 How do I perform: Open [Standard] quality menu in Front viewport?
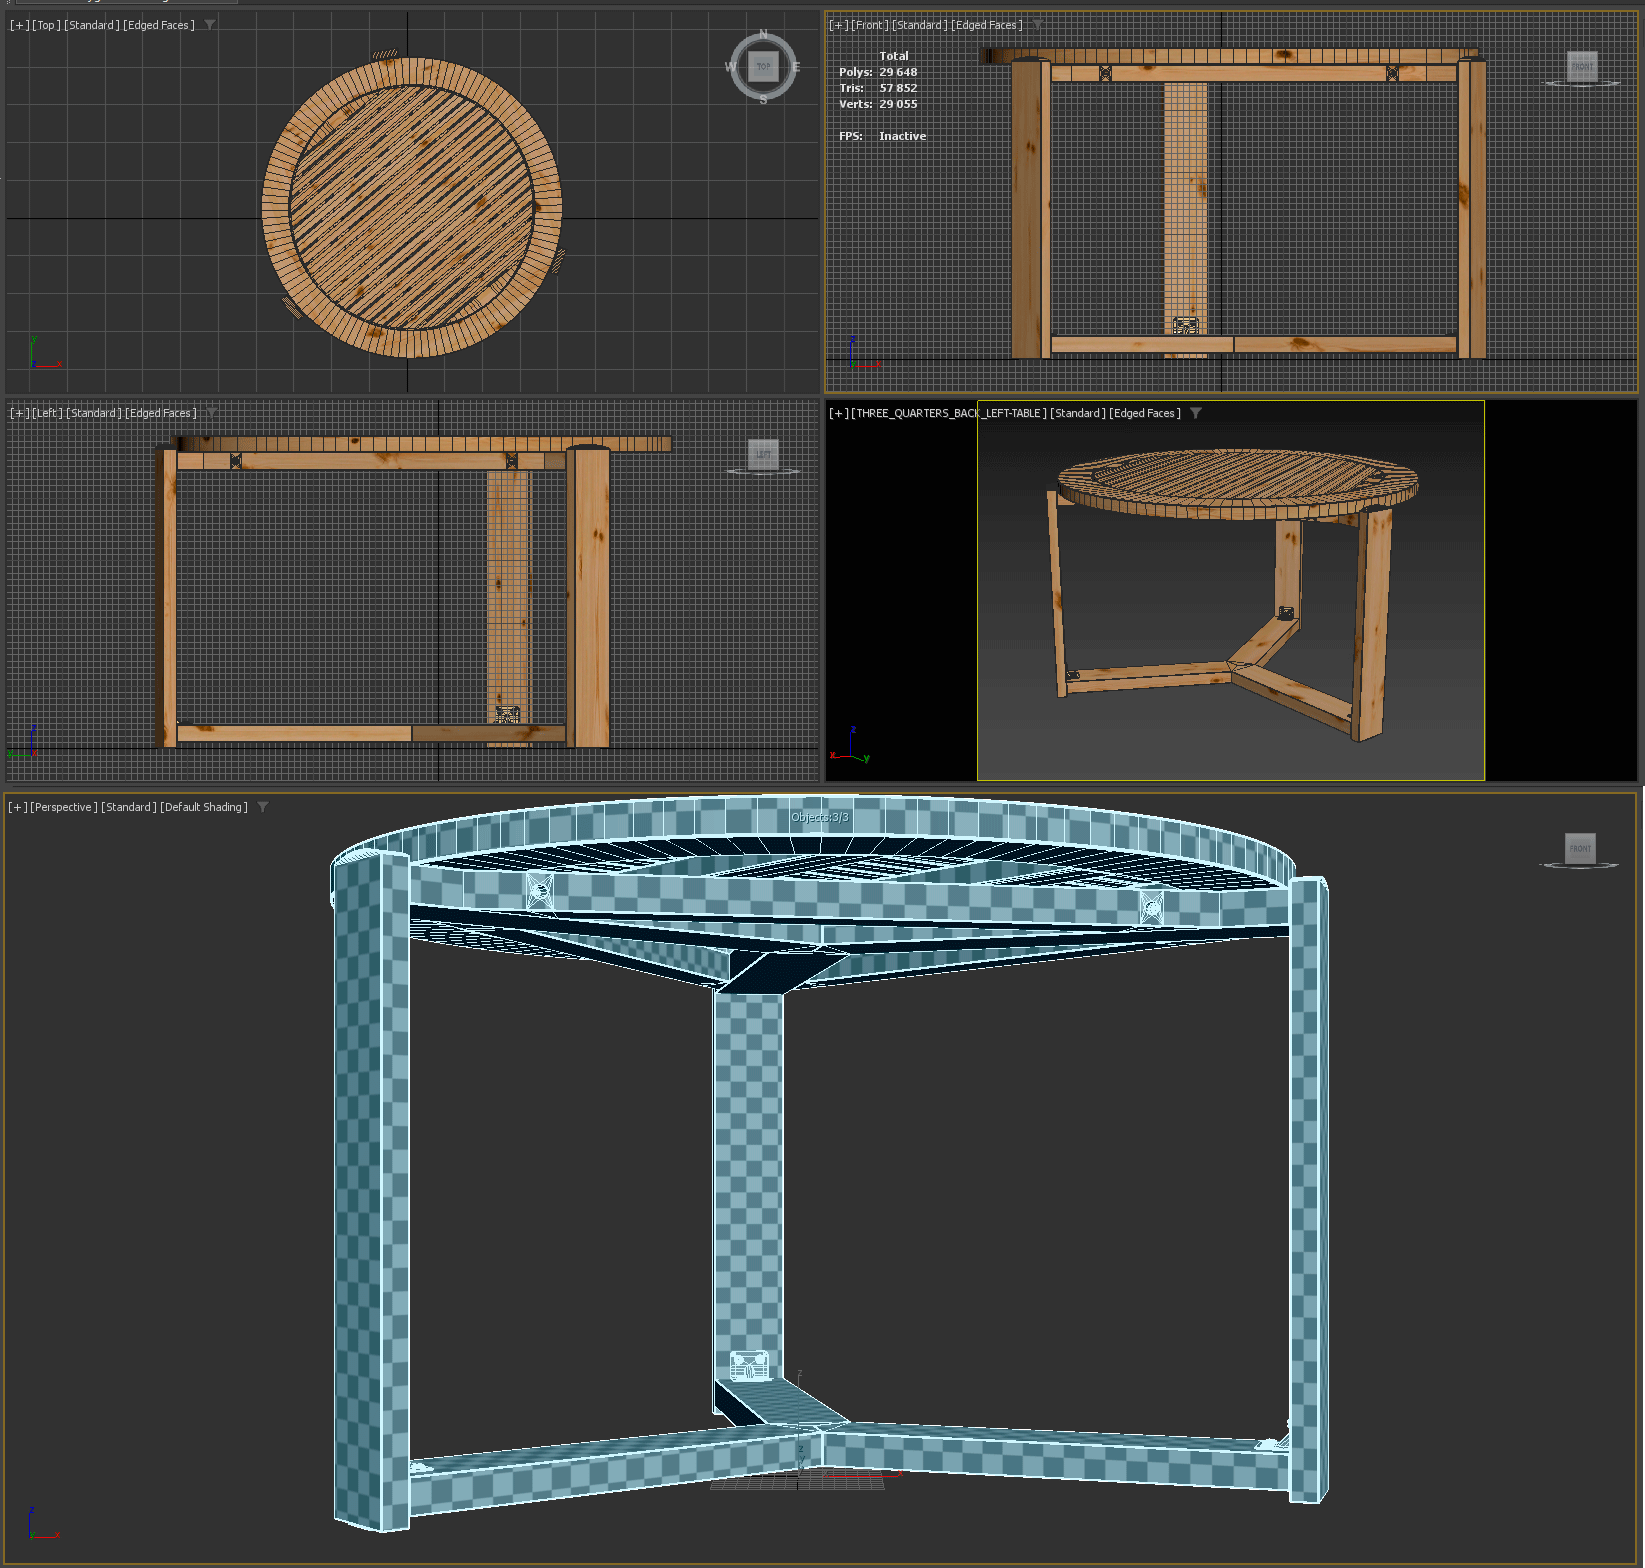(x=920, y=25)
